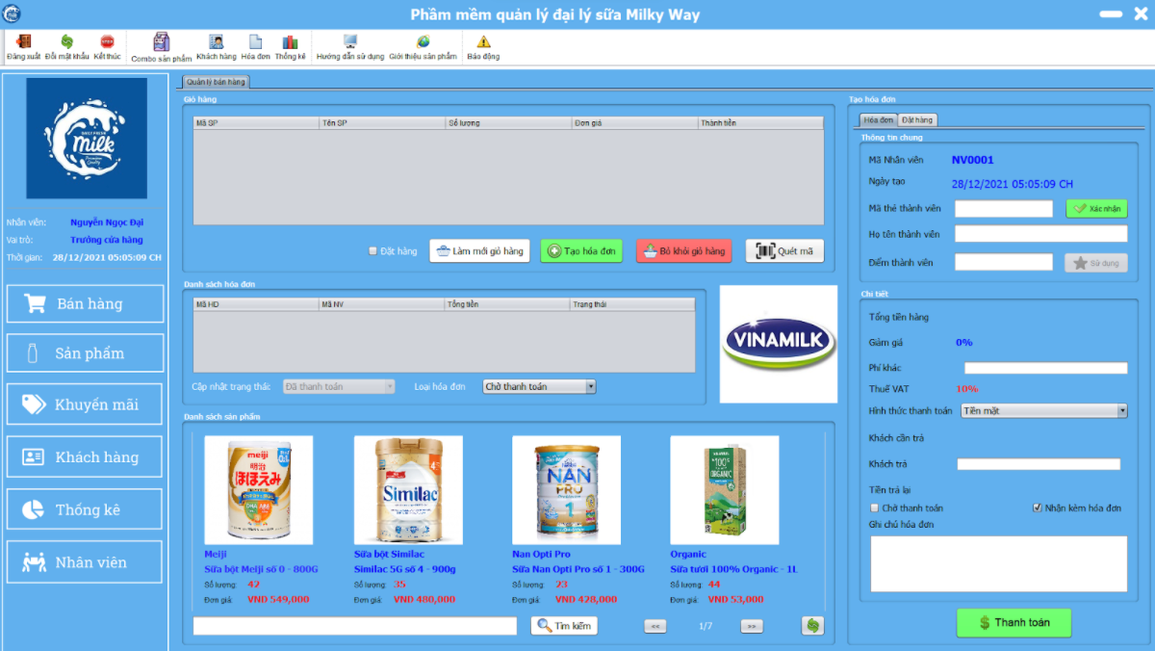This screenshot has height=651, width=1155.
Task: Switch to the Hóa đơn tab
Action: (x=878, y=119)
